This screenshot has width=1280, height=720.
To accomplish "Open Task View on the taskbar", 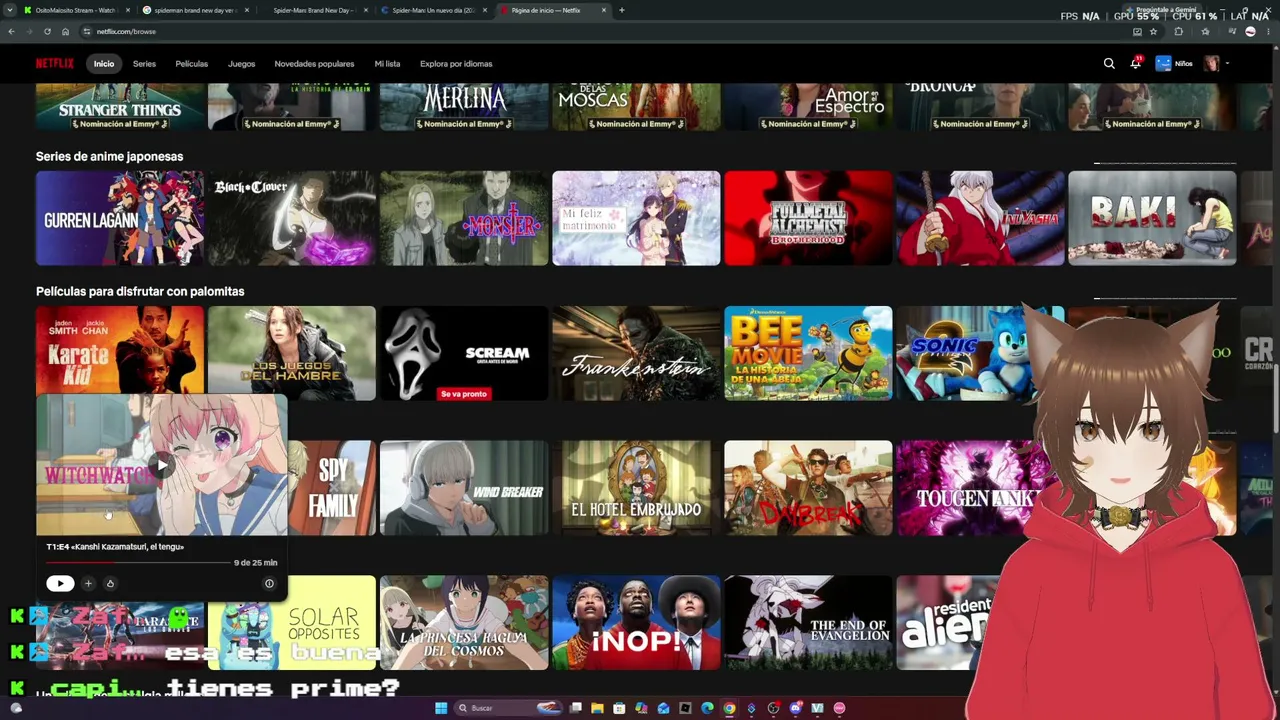I will (x=575, y=708).
